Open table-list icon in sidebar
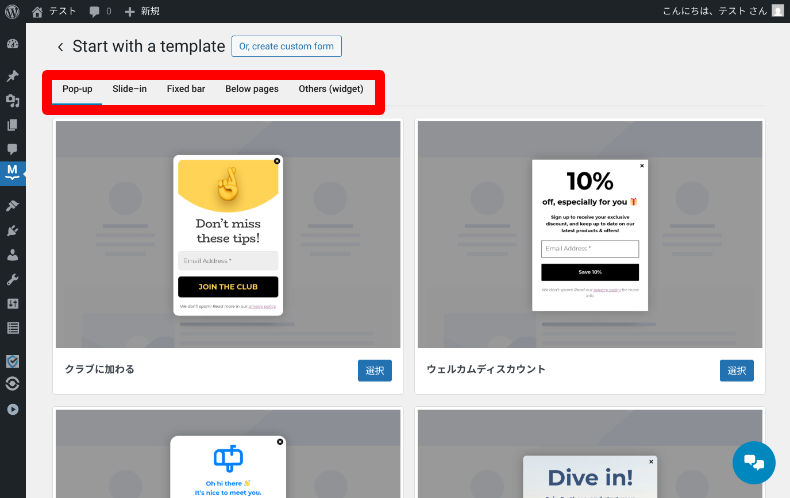790x498 pixels. (13, 328)
